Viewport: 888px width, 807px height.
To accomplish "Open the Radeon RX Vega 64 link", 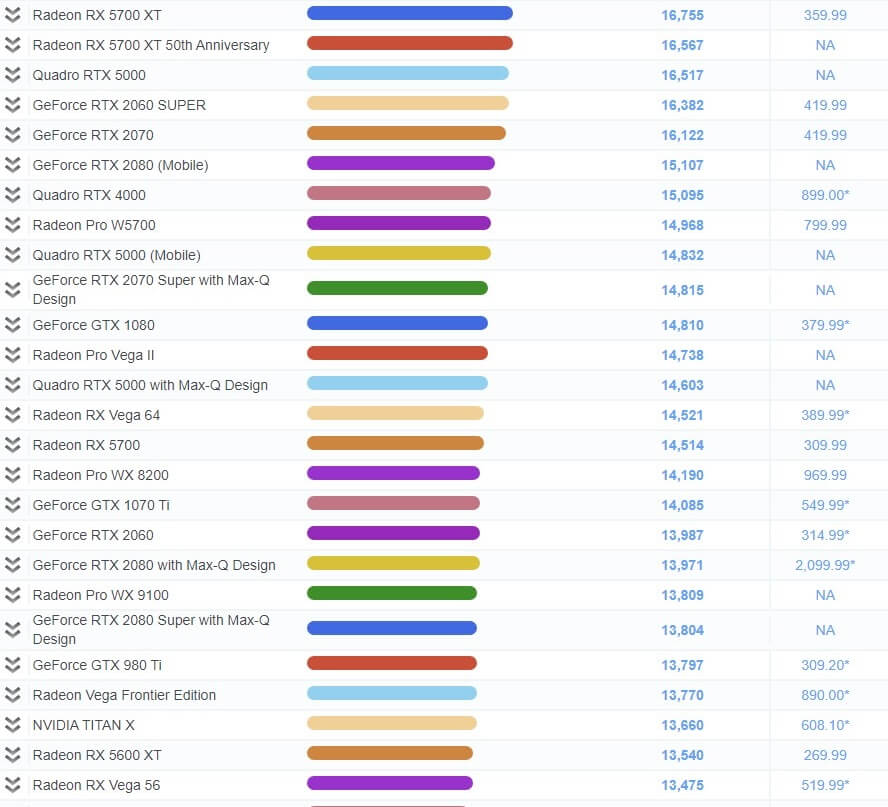I will pyautogui.click(x=96, y=415).
